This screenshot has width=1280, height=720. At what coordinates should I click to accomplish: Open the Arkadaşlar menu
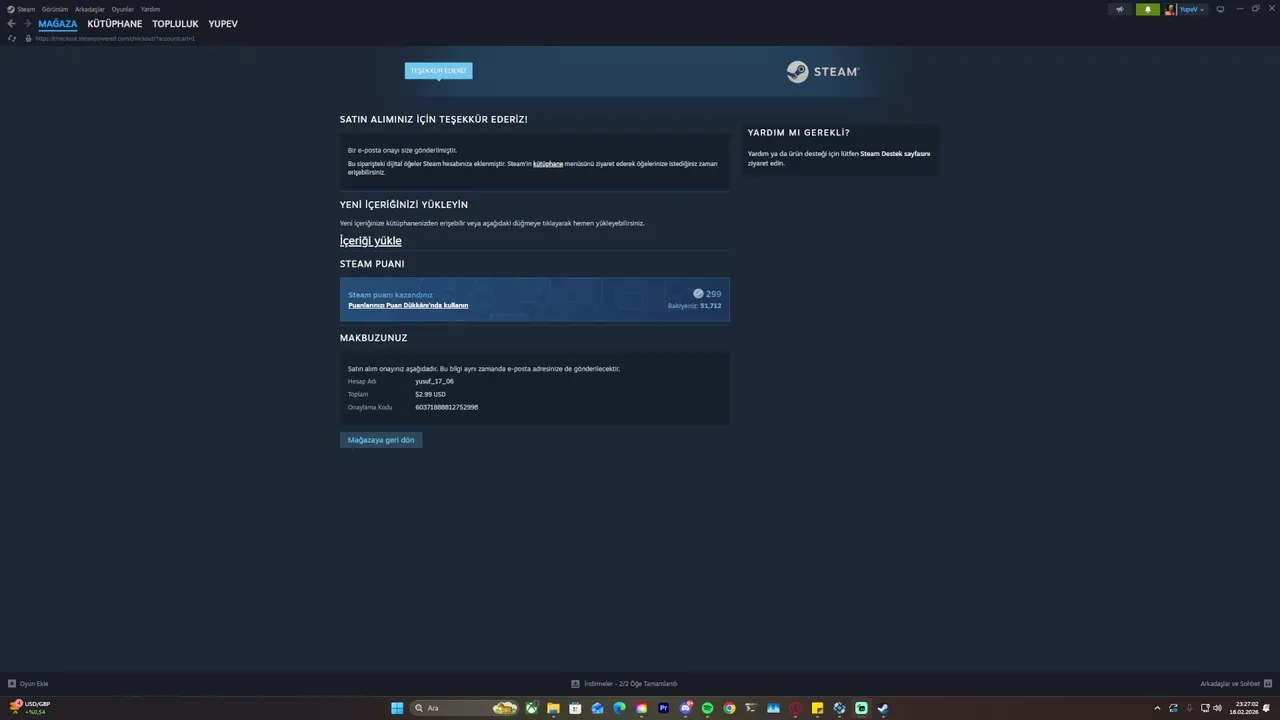[90, 9]
